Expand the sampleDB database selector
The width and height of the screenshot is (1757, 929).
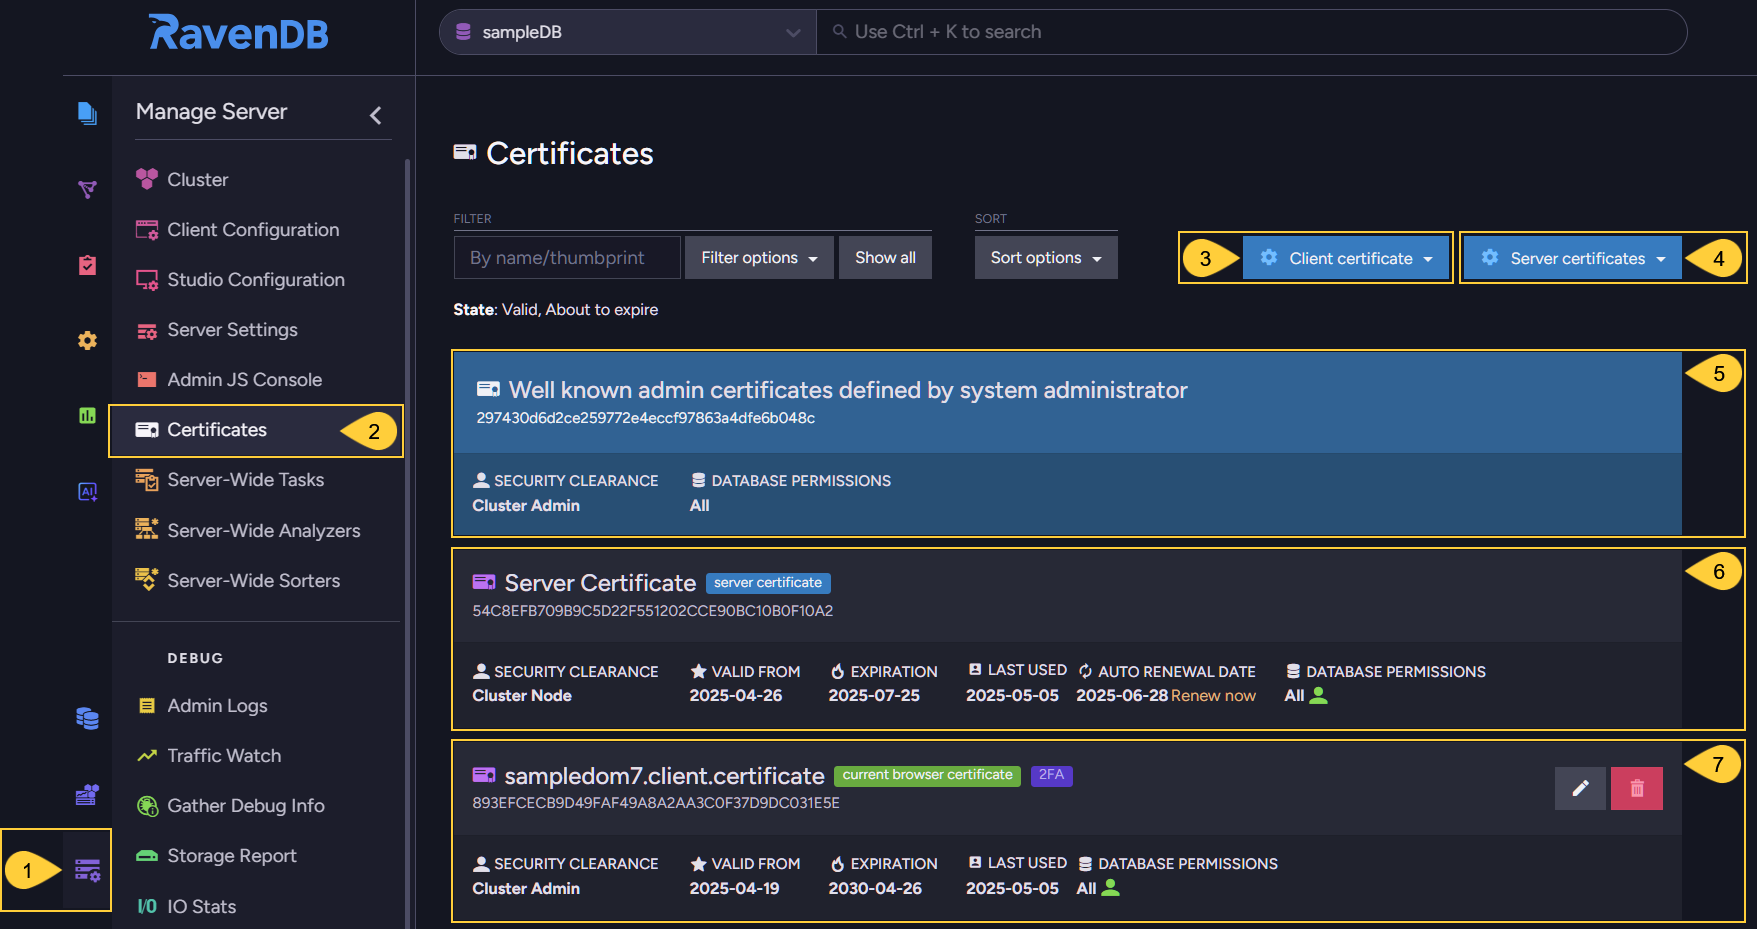coord(628,32)
